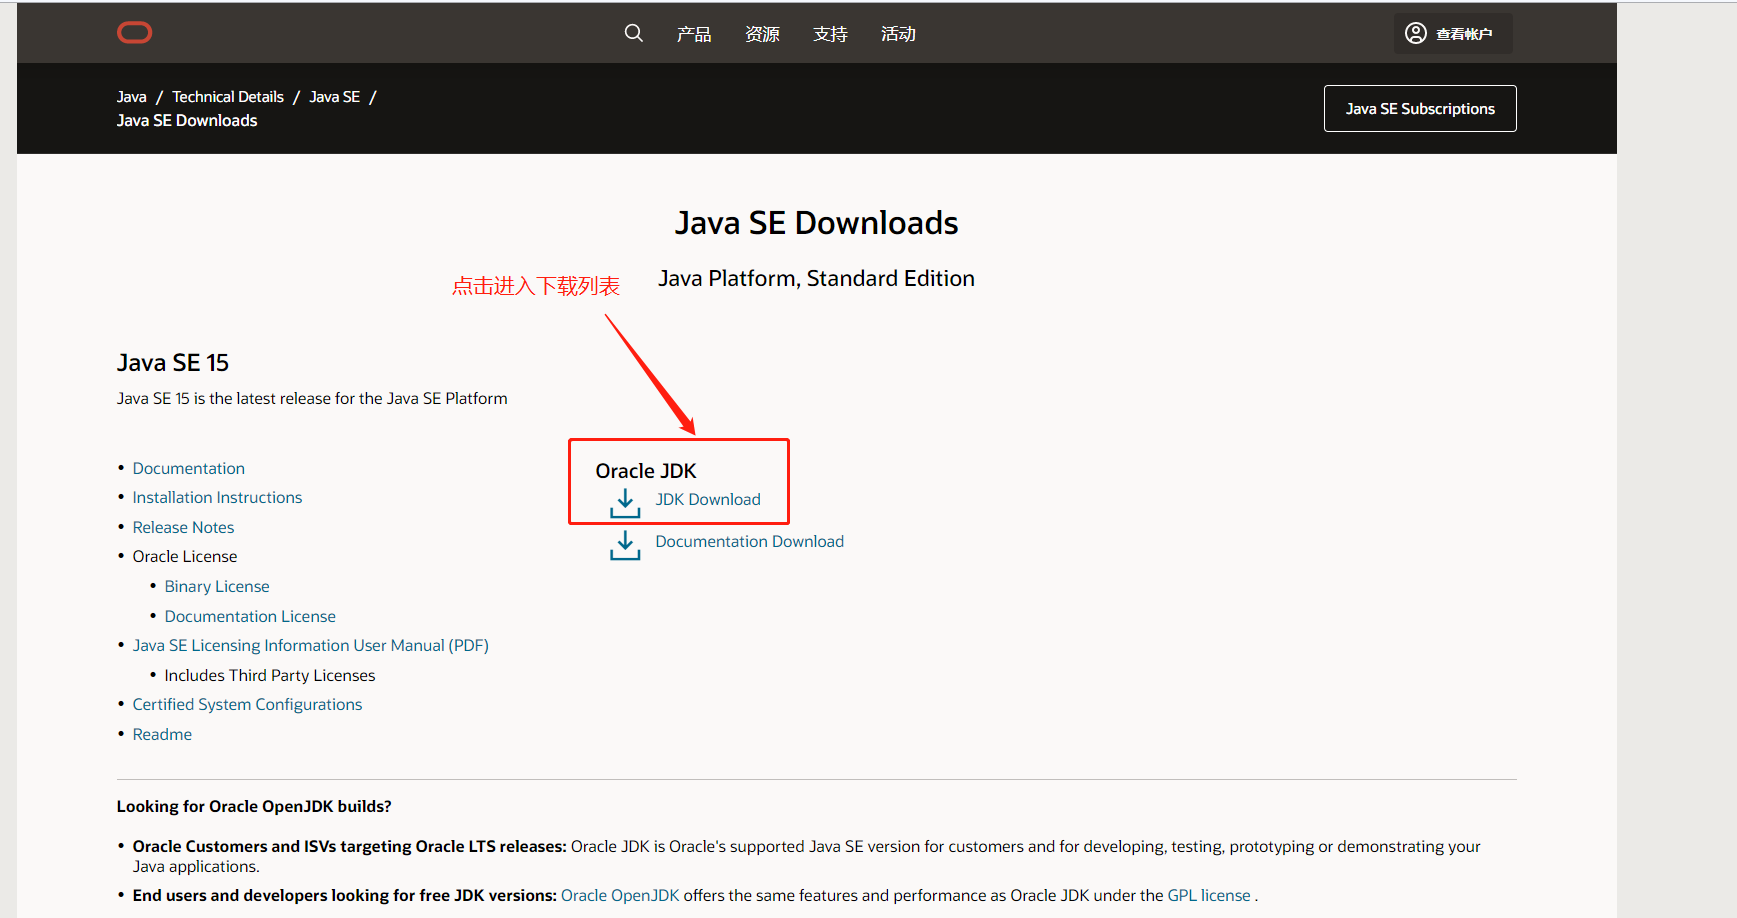Open Java SE Licensing Information User Manual
This screenshot has height=918, width=1737.
coord(310,645)
